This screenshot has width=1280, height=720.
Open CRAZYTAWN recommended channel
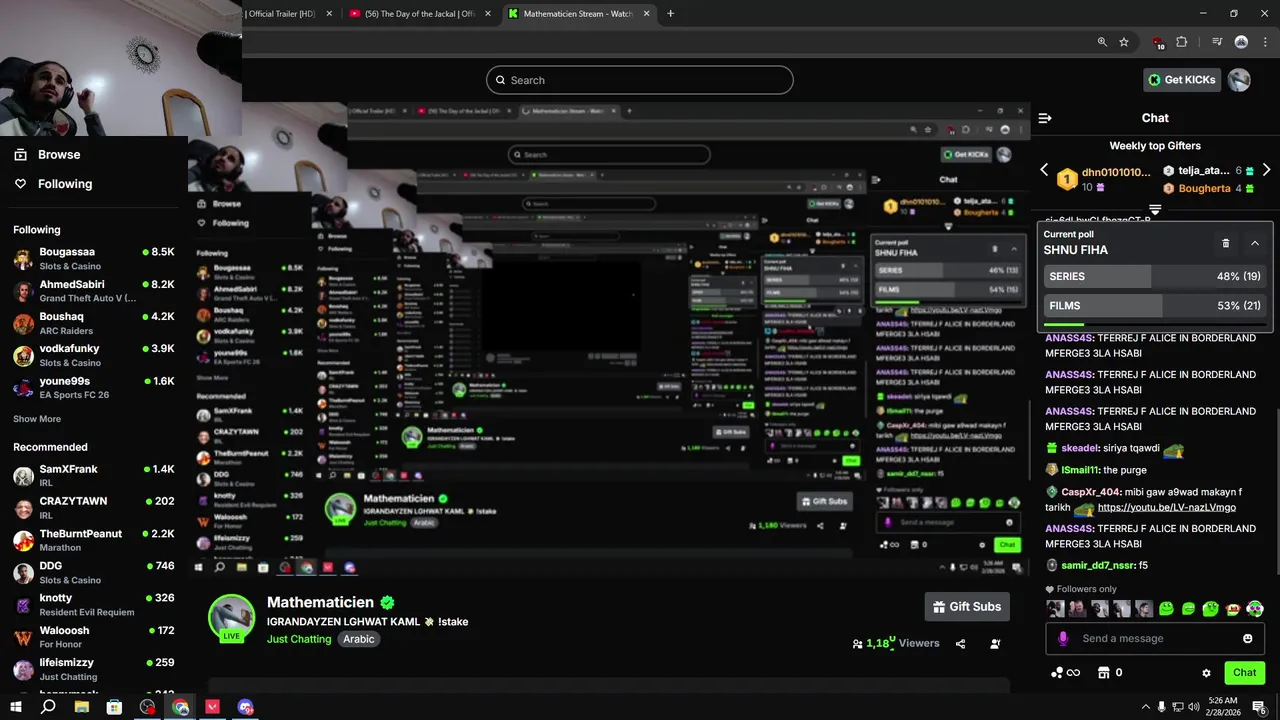pos(94,507)
